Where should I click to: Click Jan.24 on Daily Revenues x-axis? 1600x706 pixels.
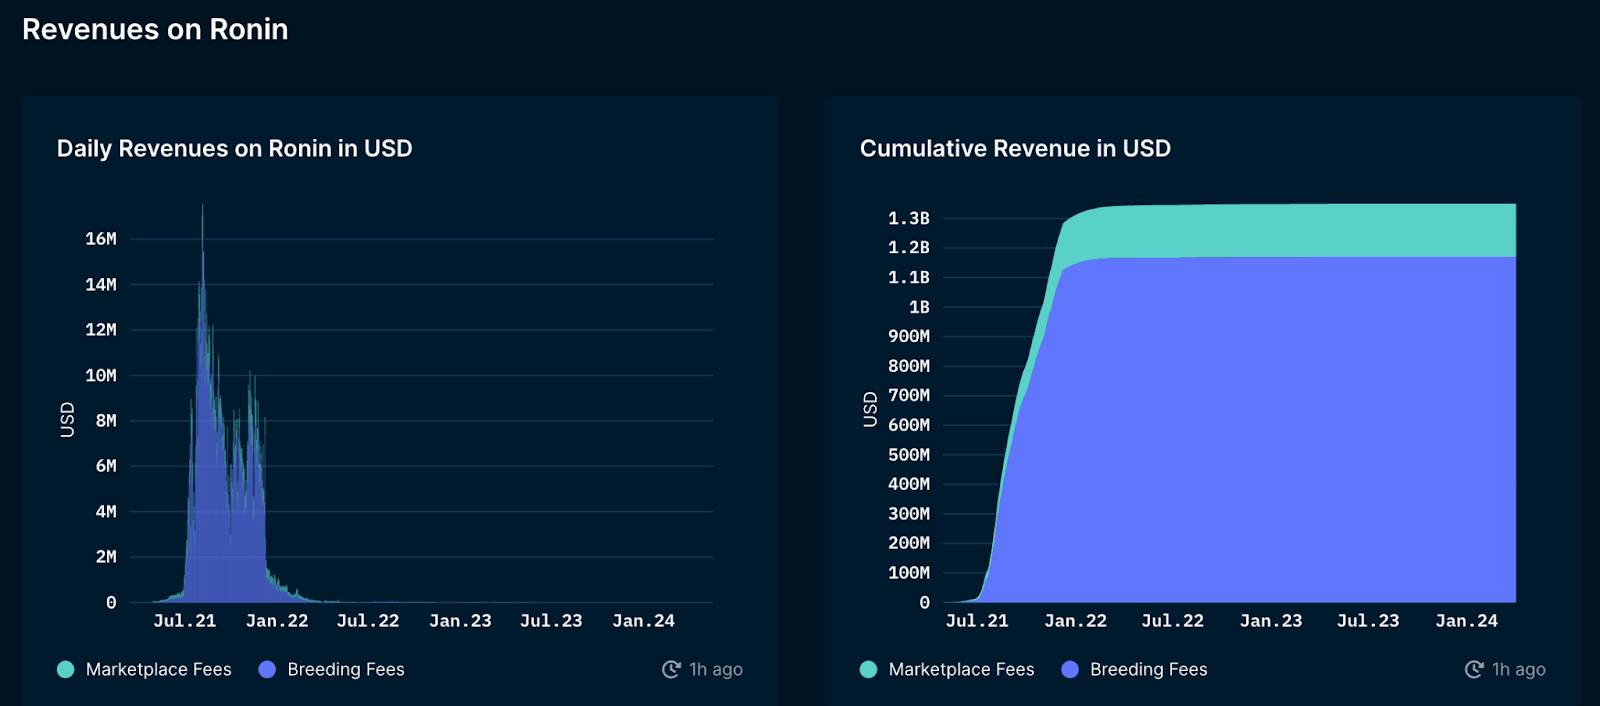tap(643, 621)
